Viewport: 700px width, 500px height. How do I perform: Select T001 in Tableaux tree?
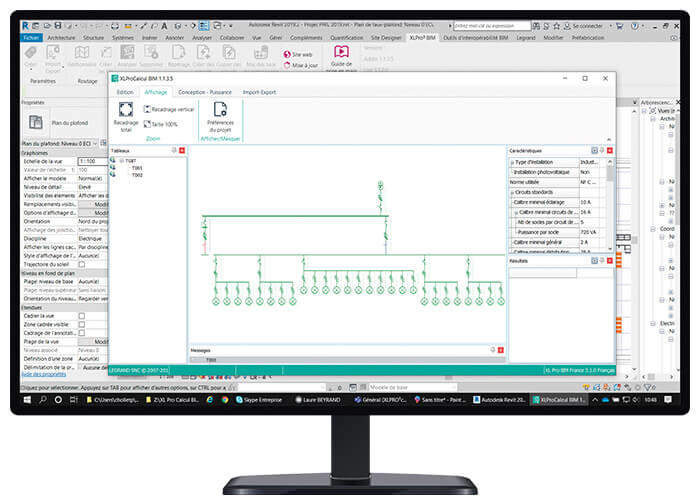coord(137,168)
